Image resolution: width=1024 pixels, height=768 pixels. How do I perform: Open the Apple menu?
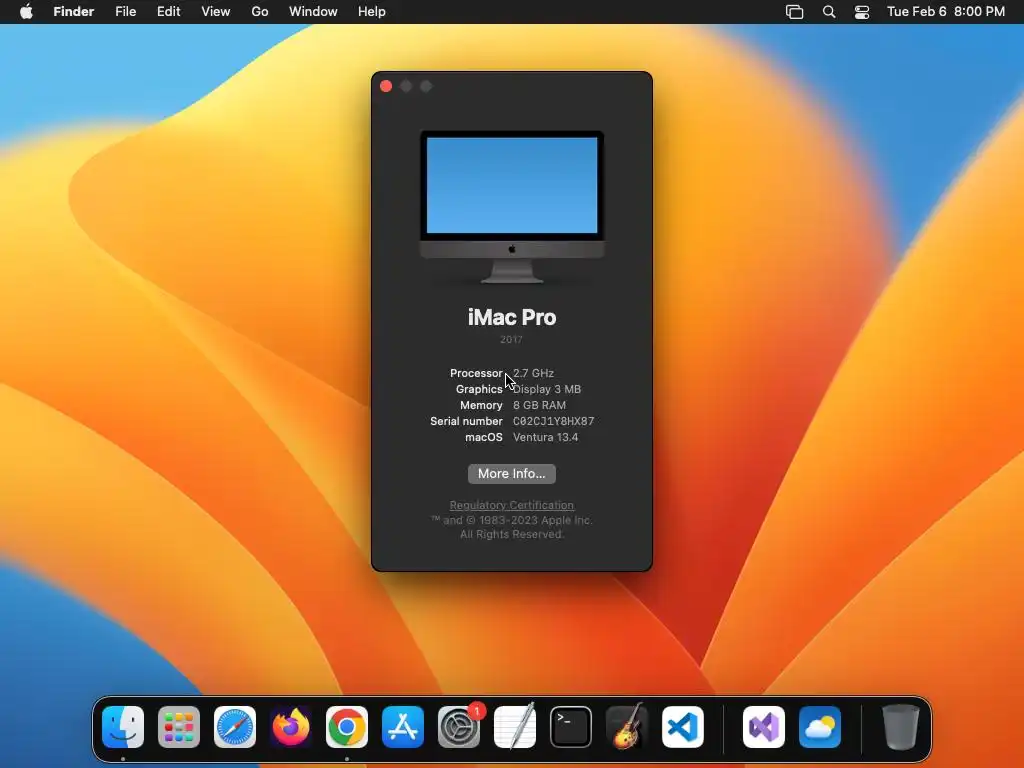tap(26, 12)
